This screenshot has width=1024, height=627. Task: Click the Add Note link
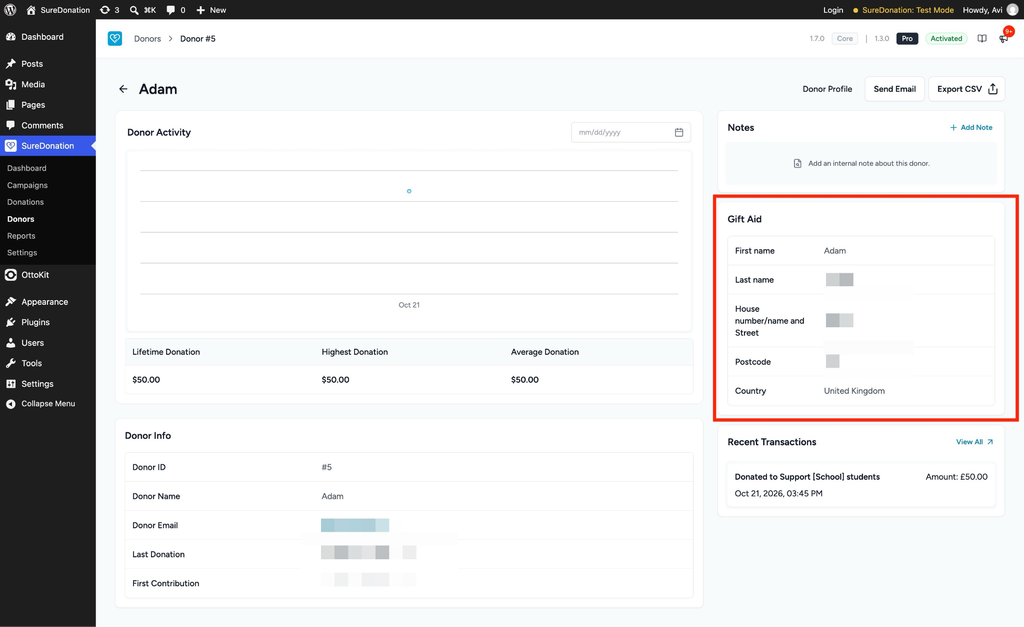pyautogui.click(x=971, y=127)
